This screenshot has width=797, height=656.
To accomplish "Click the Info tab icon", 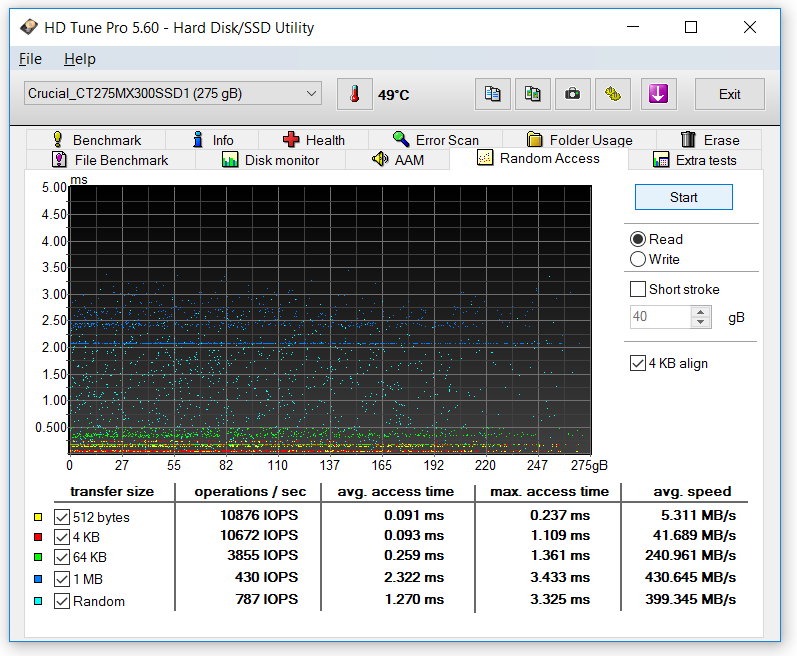I will tap(198, 139).
